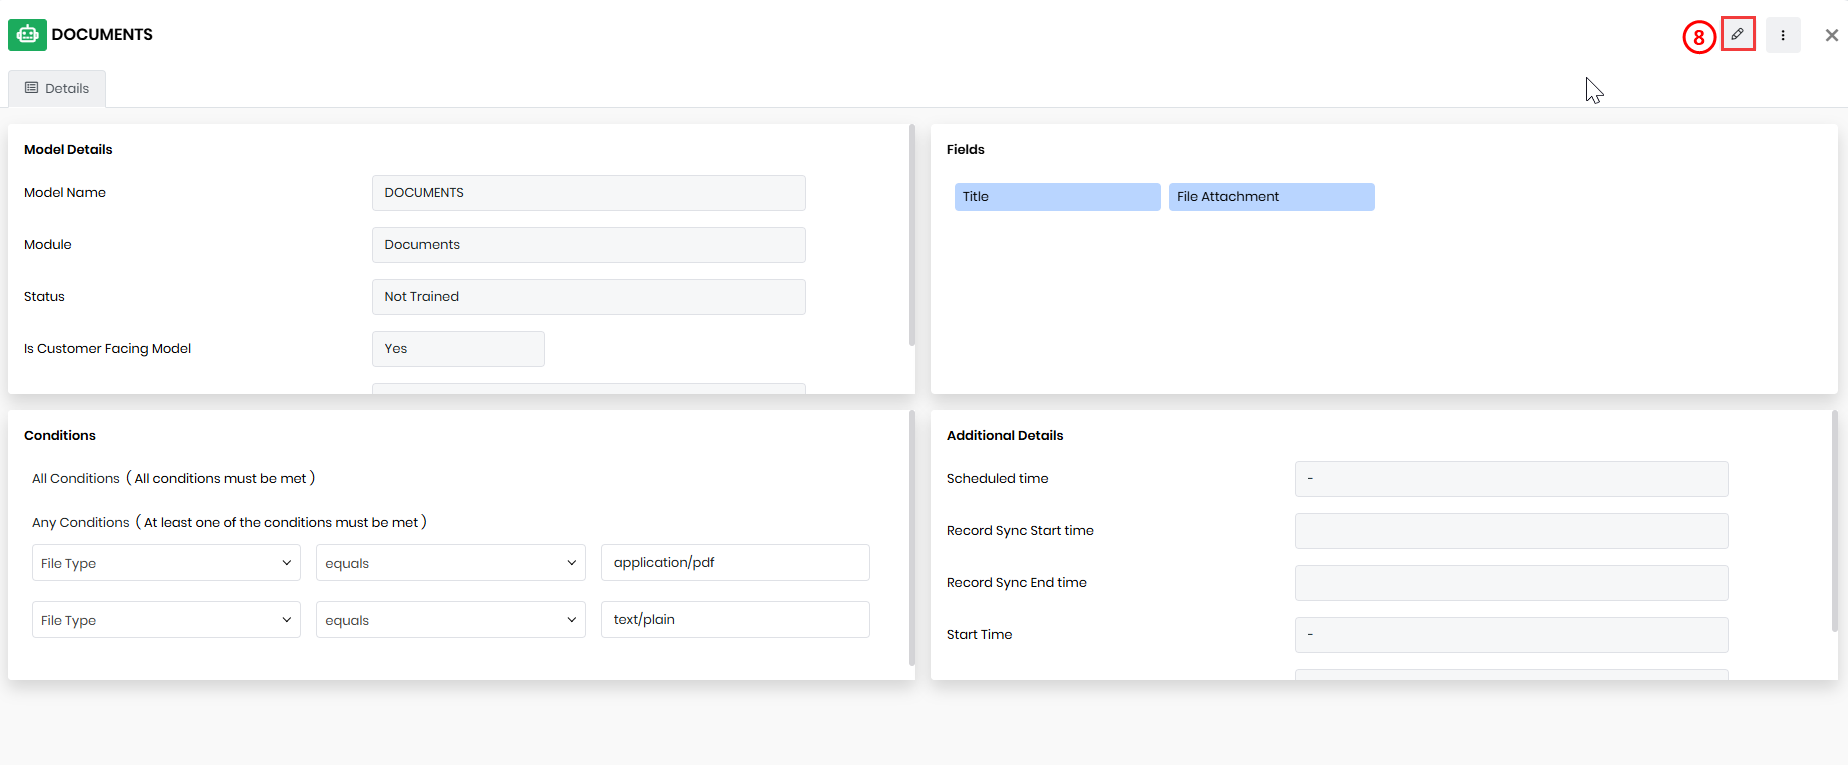Open the second equals operator dropdown

[x=450, y=620]
